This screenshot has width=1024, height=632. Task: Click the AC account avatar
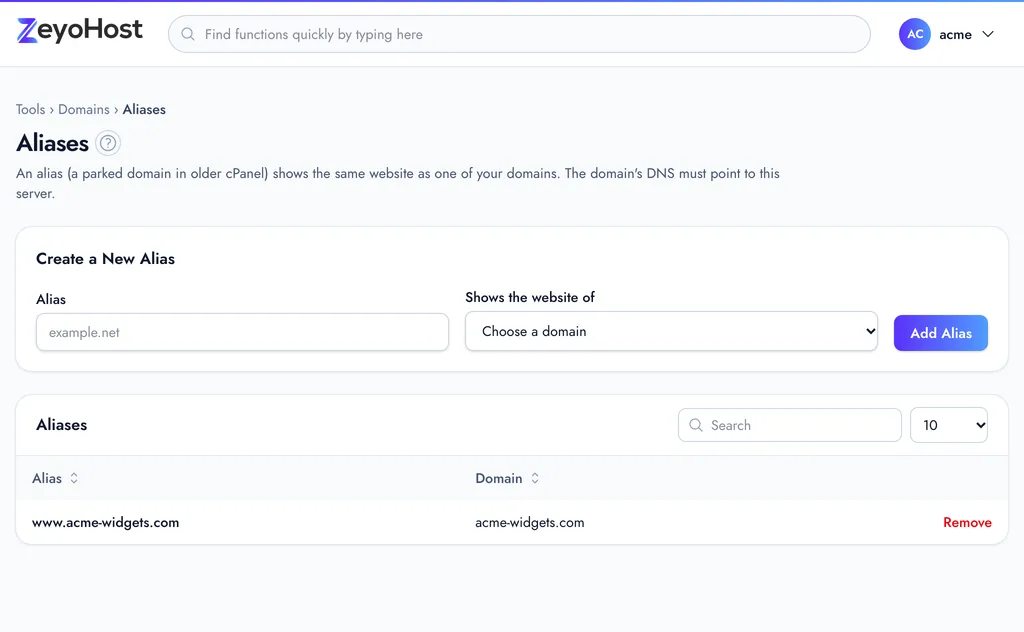point(914,34)
